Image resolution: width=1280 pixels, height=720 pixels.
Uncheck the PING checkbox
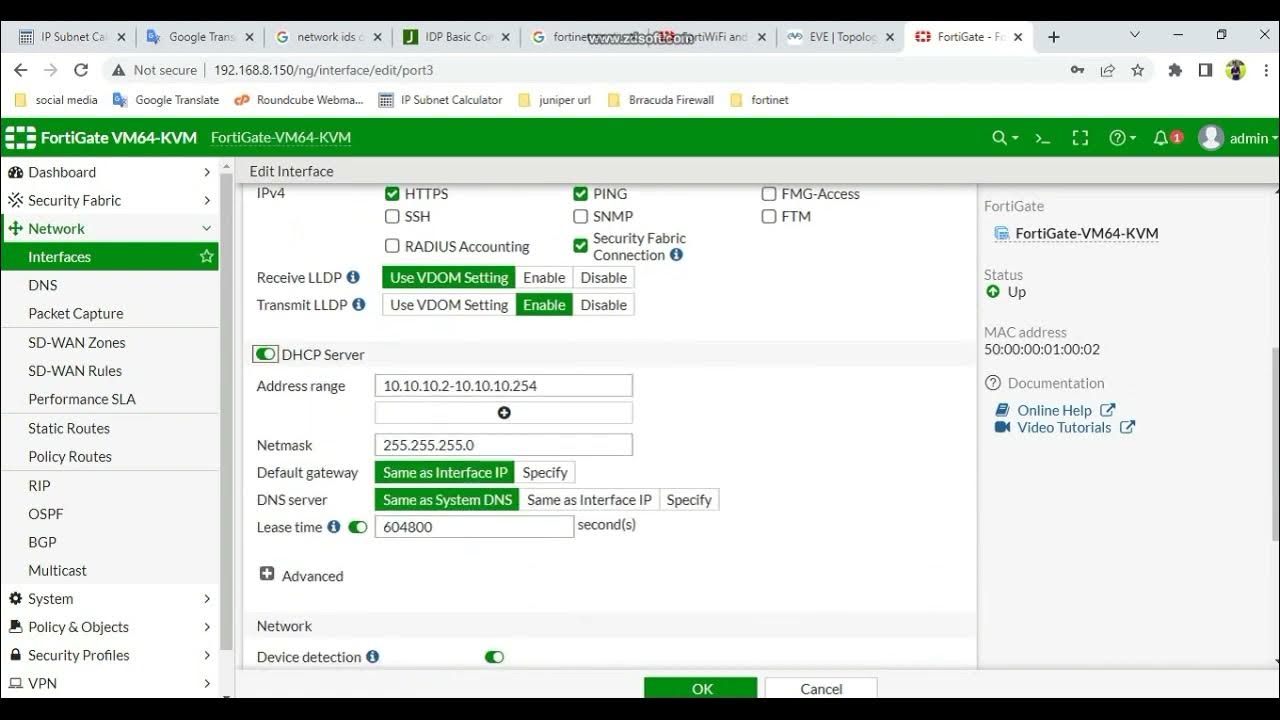[580, 194]
